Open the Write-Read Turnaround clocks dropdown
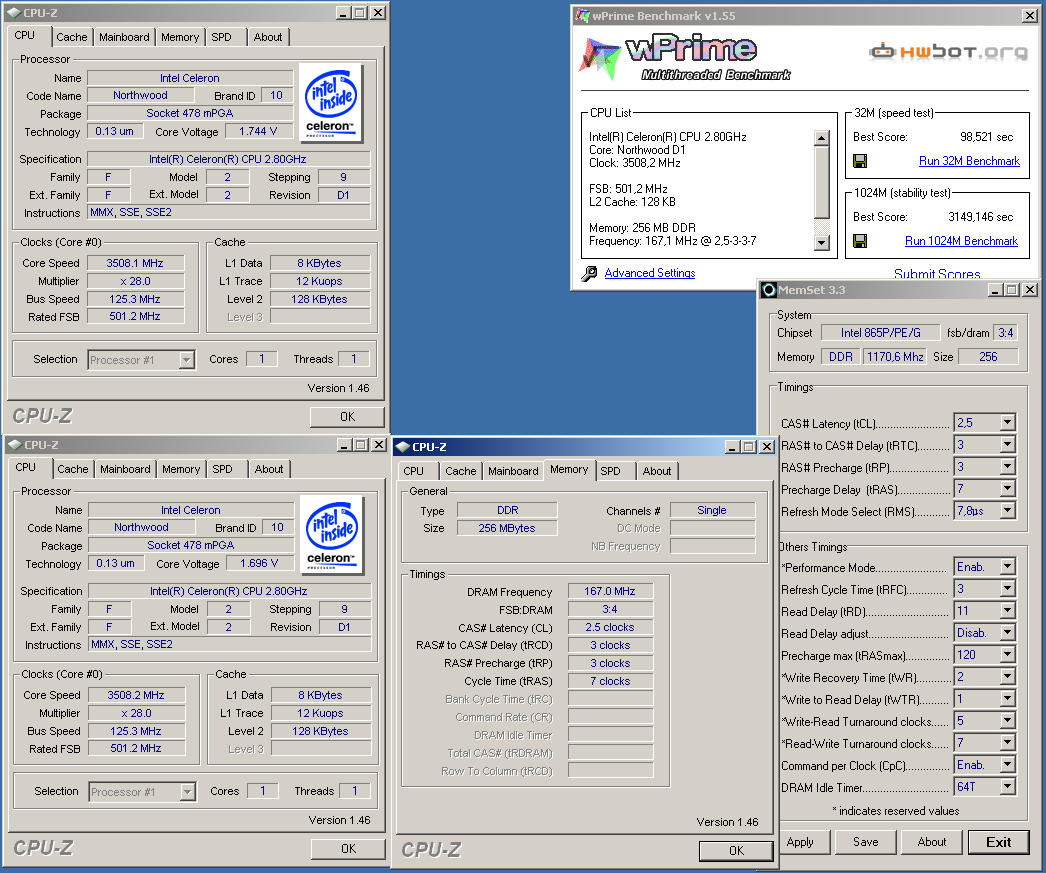 [1007, 720]
